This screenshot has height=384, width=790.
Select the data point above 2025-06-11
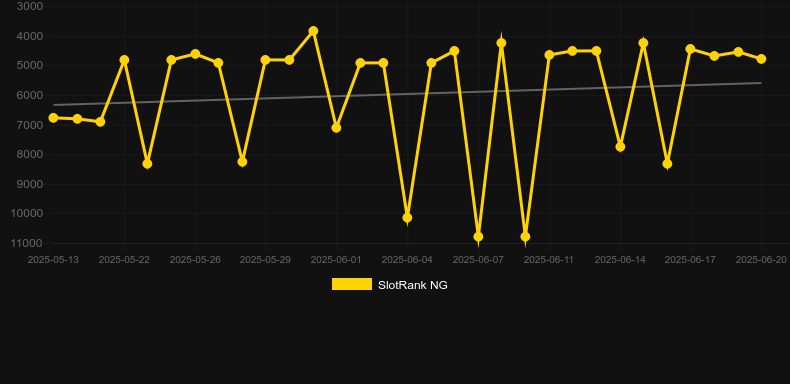point(549,54)
